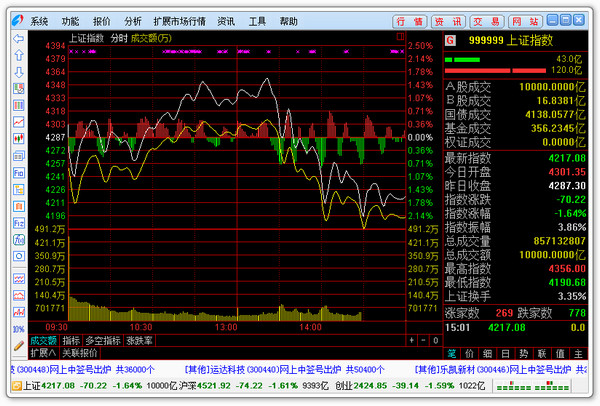The width and height of the screenshot is (600, 406).
Task: Open 运达科技 (300440) news link in ticker
Action: (285, 369)
